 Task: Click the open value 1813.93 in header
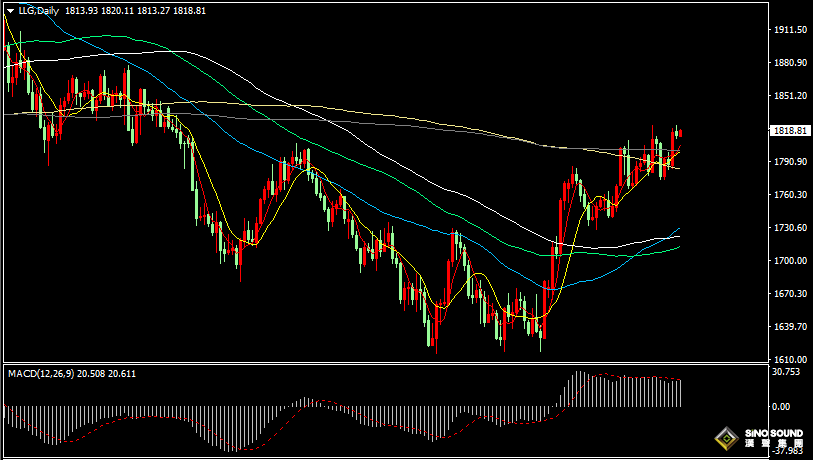81,10
